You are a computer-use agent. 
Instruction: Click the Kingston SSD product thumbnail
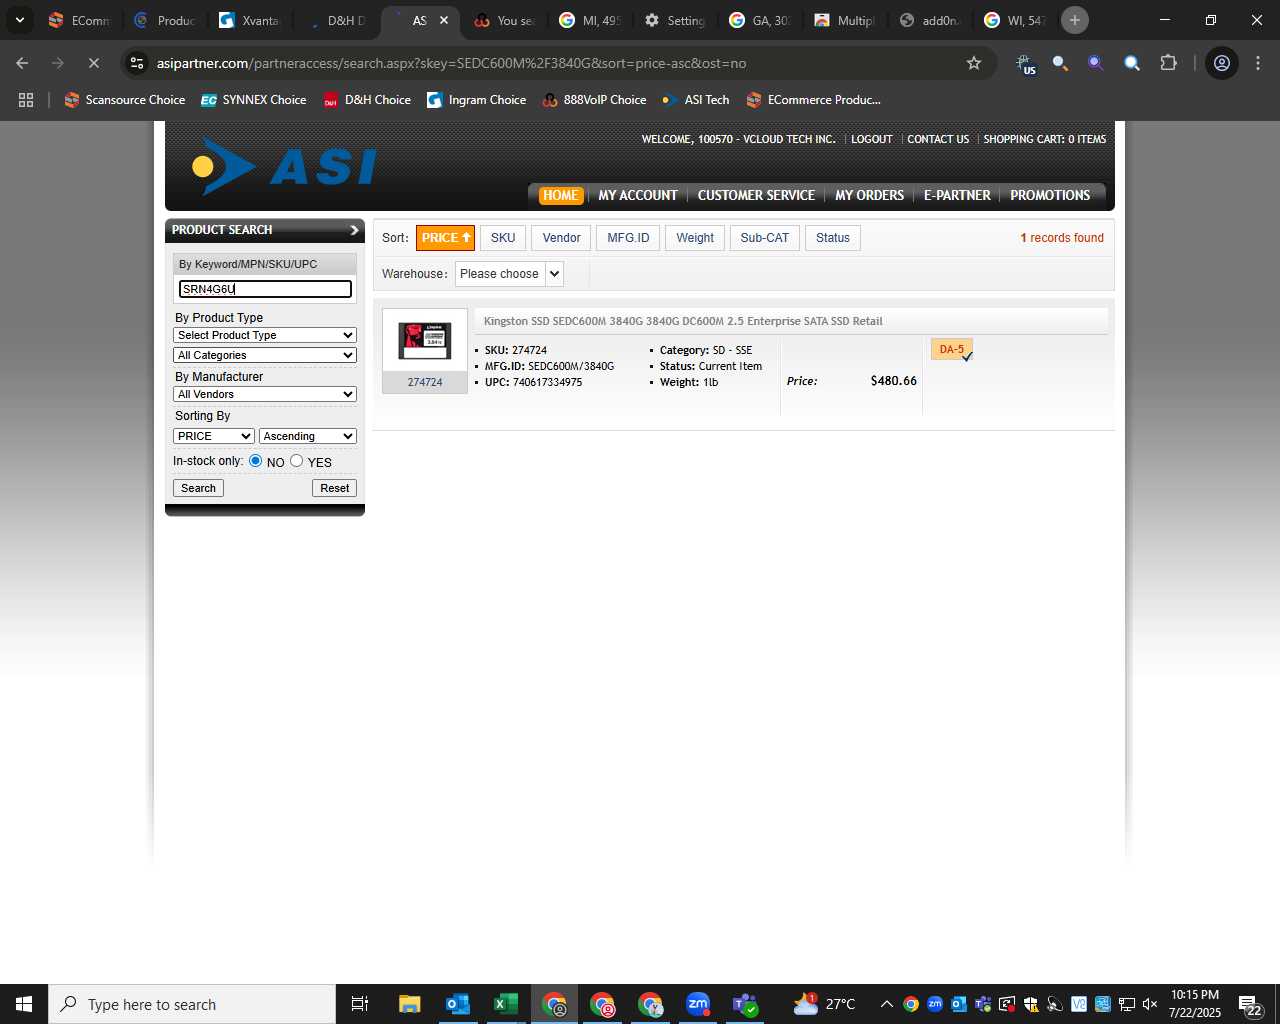[x=425, y=341]
